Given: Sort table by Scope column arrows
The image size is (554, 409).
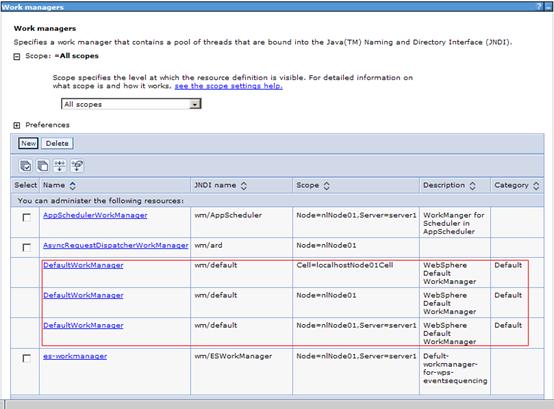Looking at the screenshot, I should pos(326,185).
